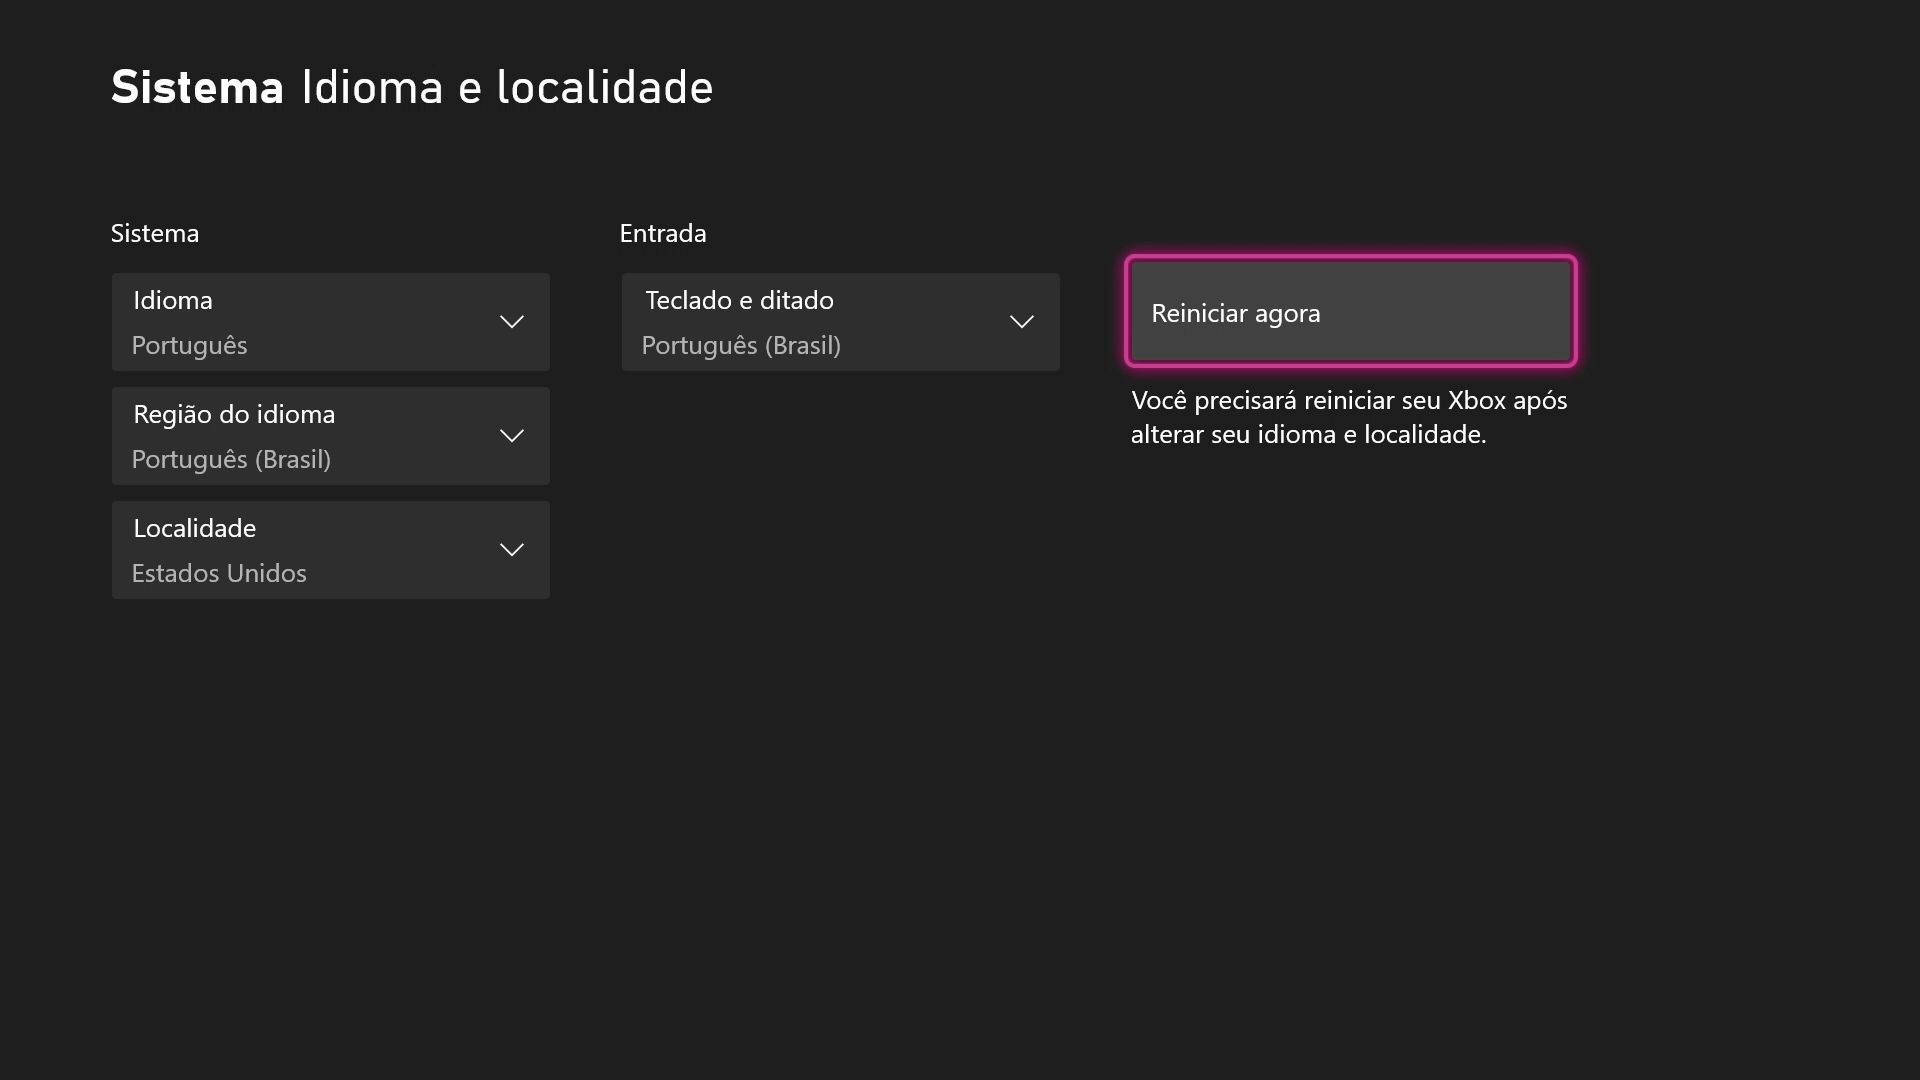Viewport: 1920px width, 1080px height.
Task: Click Português (Brasil) under Região do idioma
Action: (x=231, y=460)
